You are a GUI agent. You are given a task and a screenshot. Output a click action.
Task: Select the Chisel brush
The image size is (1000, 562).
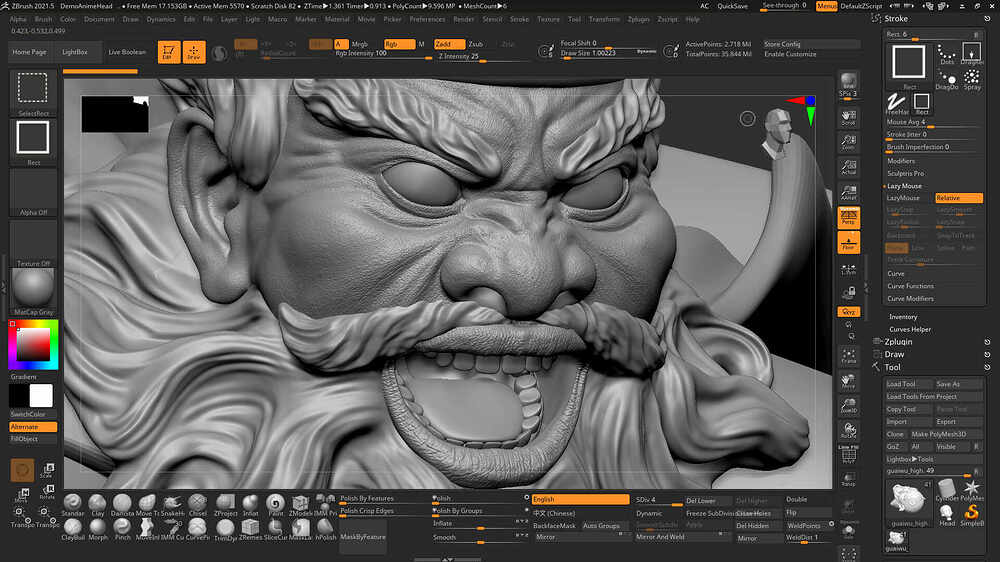[197, 504]
